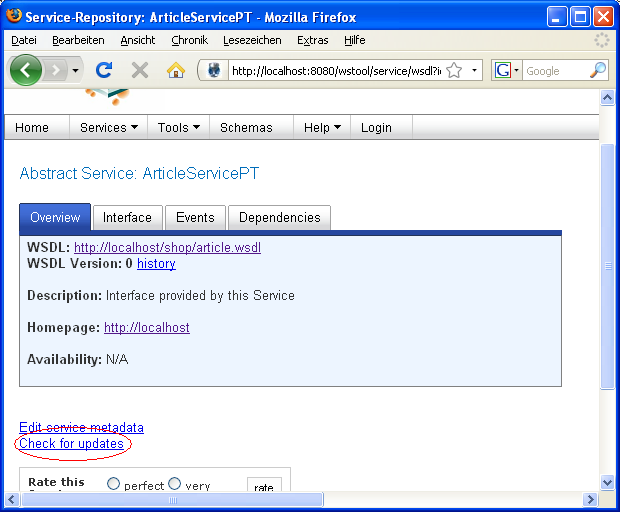The image size is (620, 512).
Task: Select the Overview tab
Action: coord(55,217)
